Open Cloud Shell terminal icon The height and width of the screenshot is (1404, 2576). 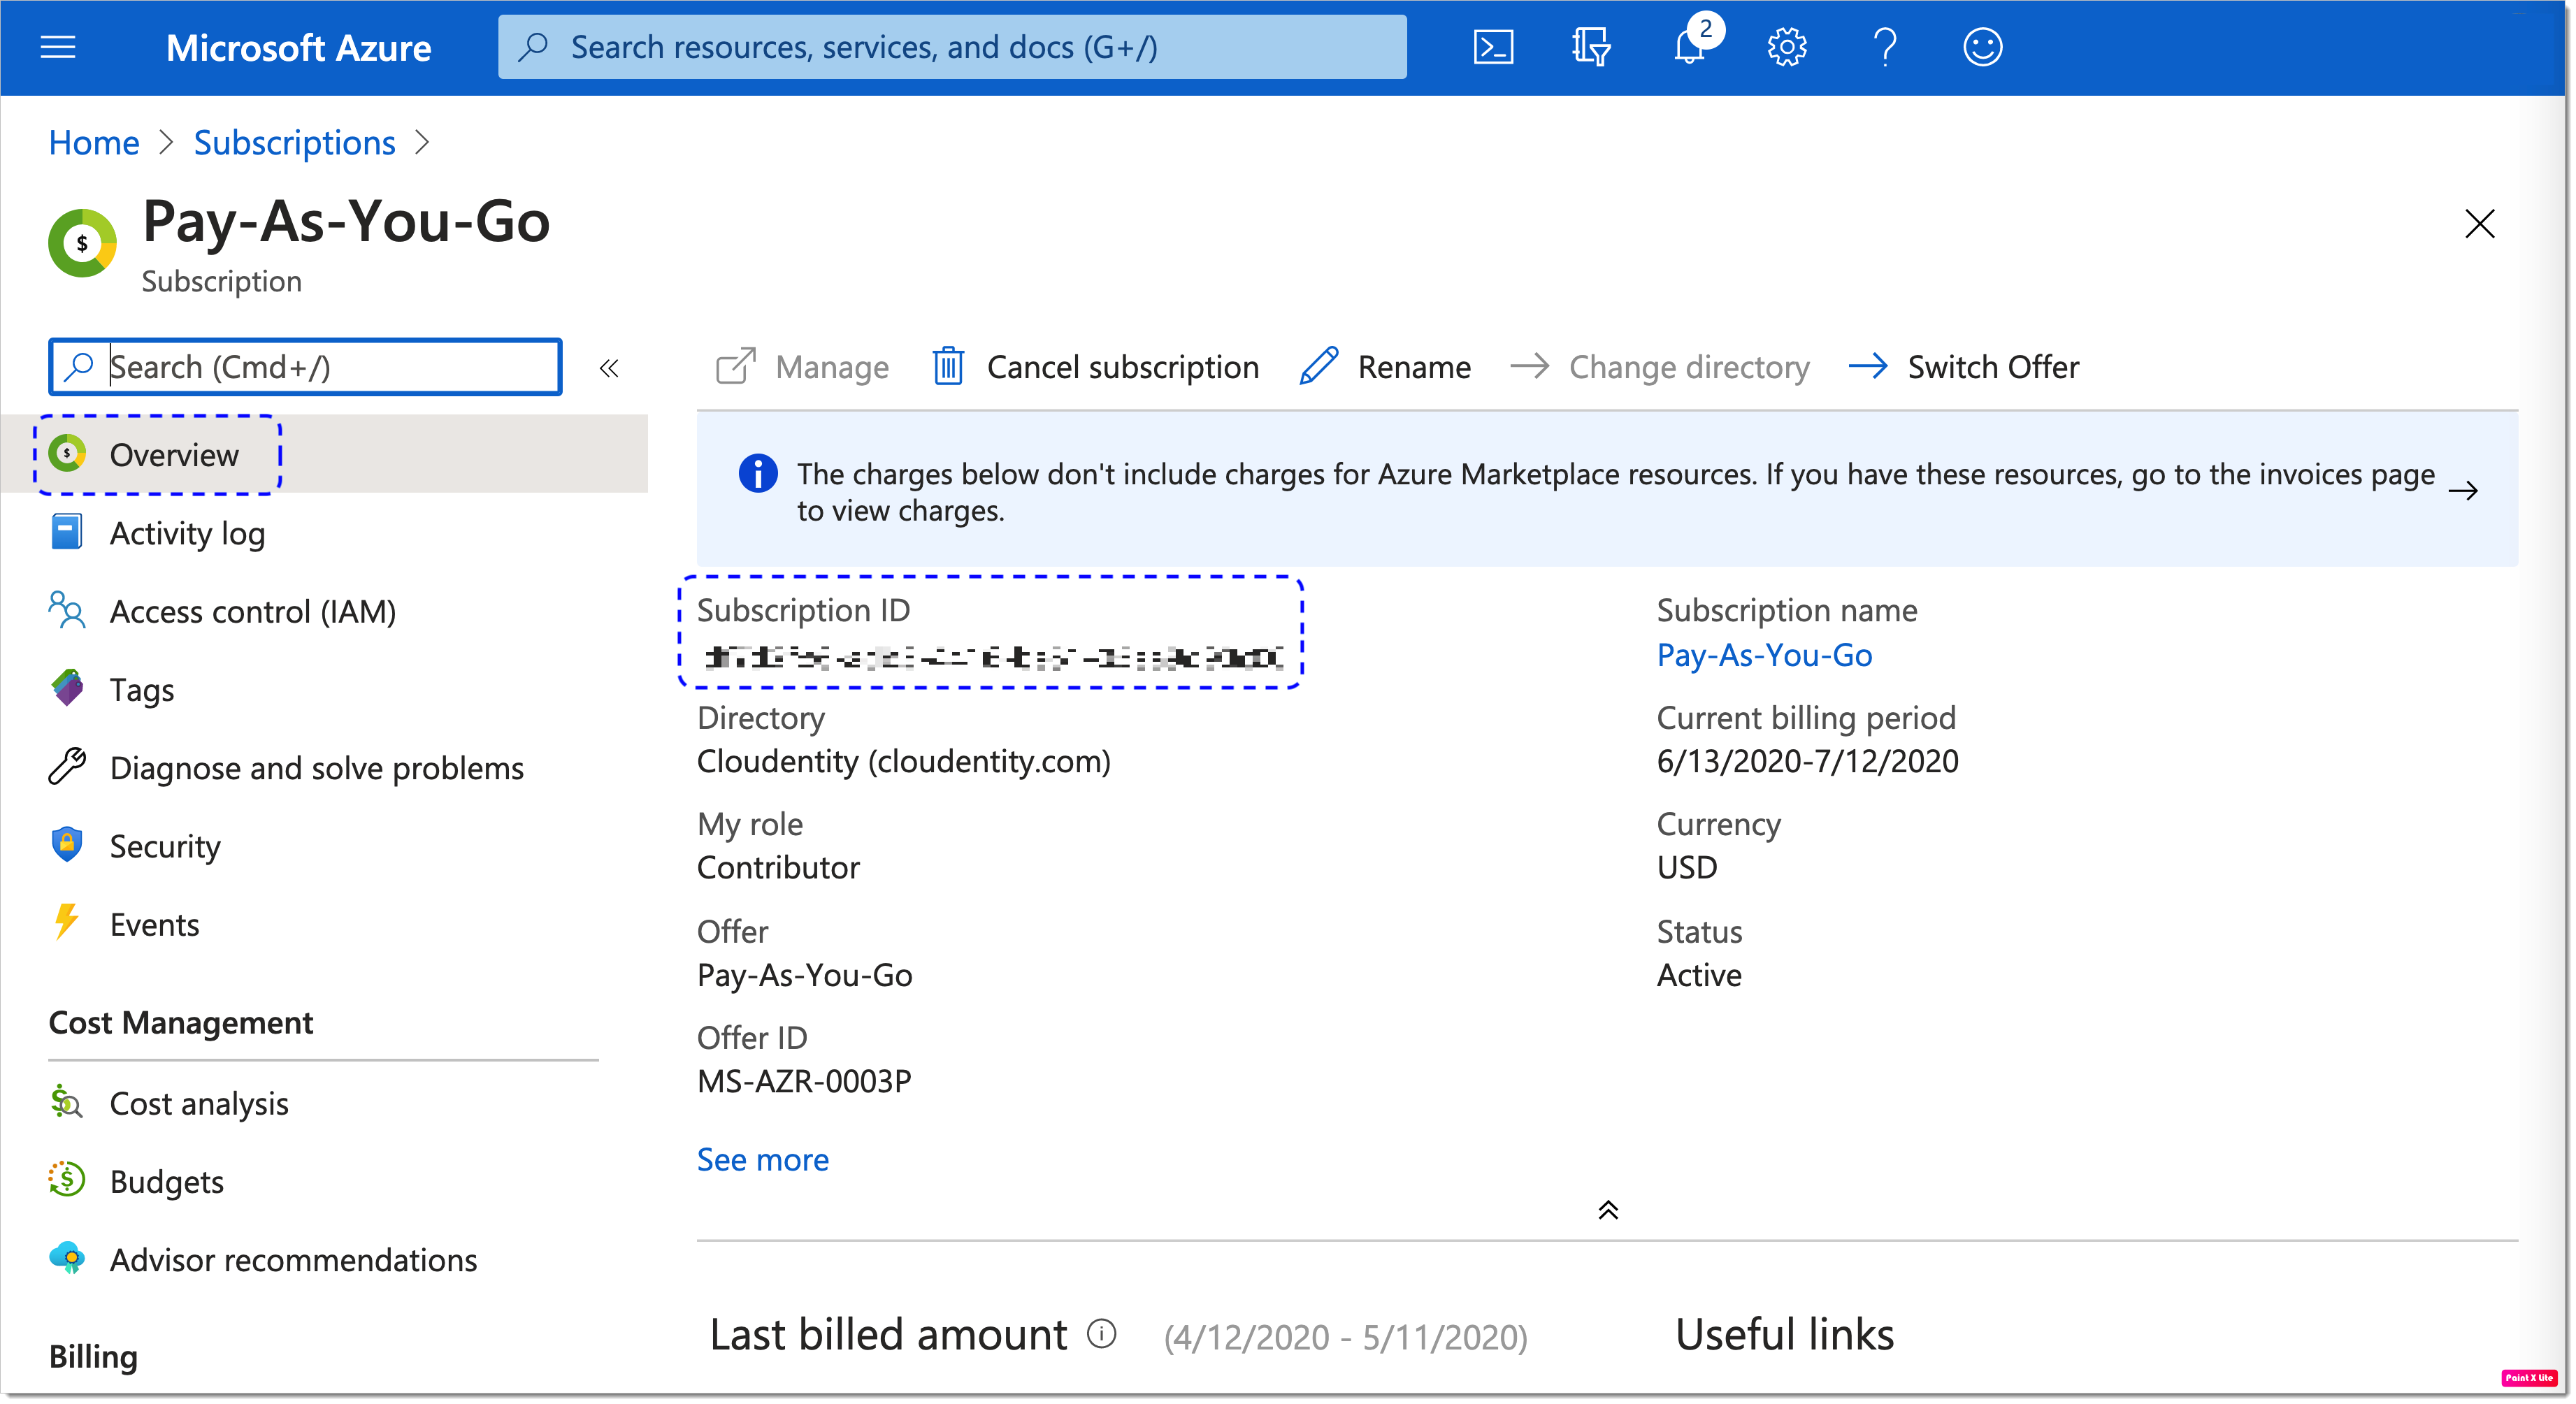[1493, 47]
